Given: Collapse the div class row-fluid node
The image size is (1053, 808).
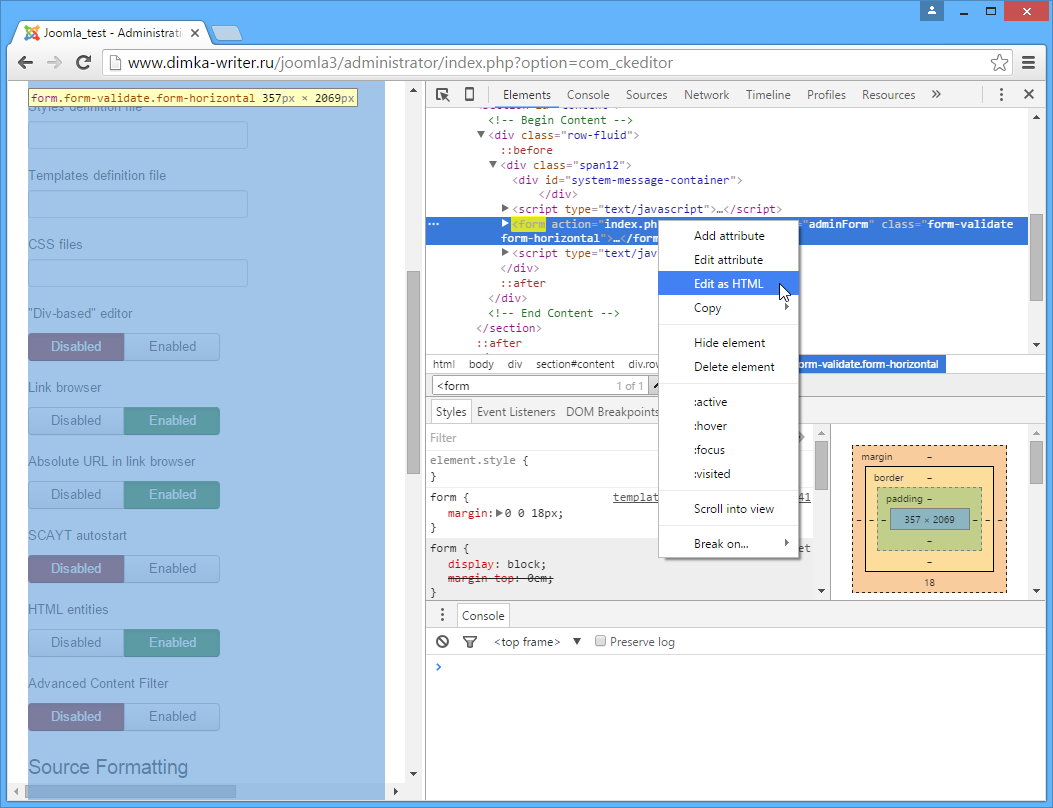Looking at the screenshot, I should click(481, 135).
